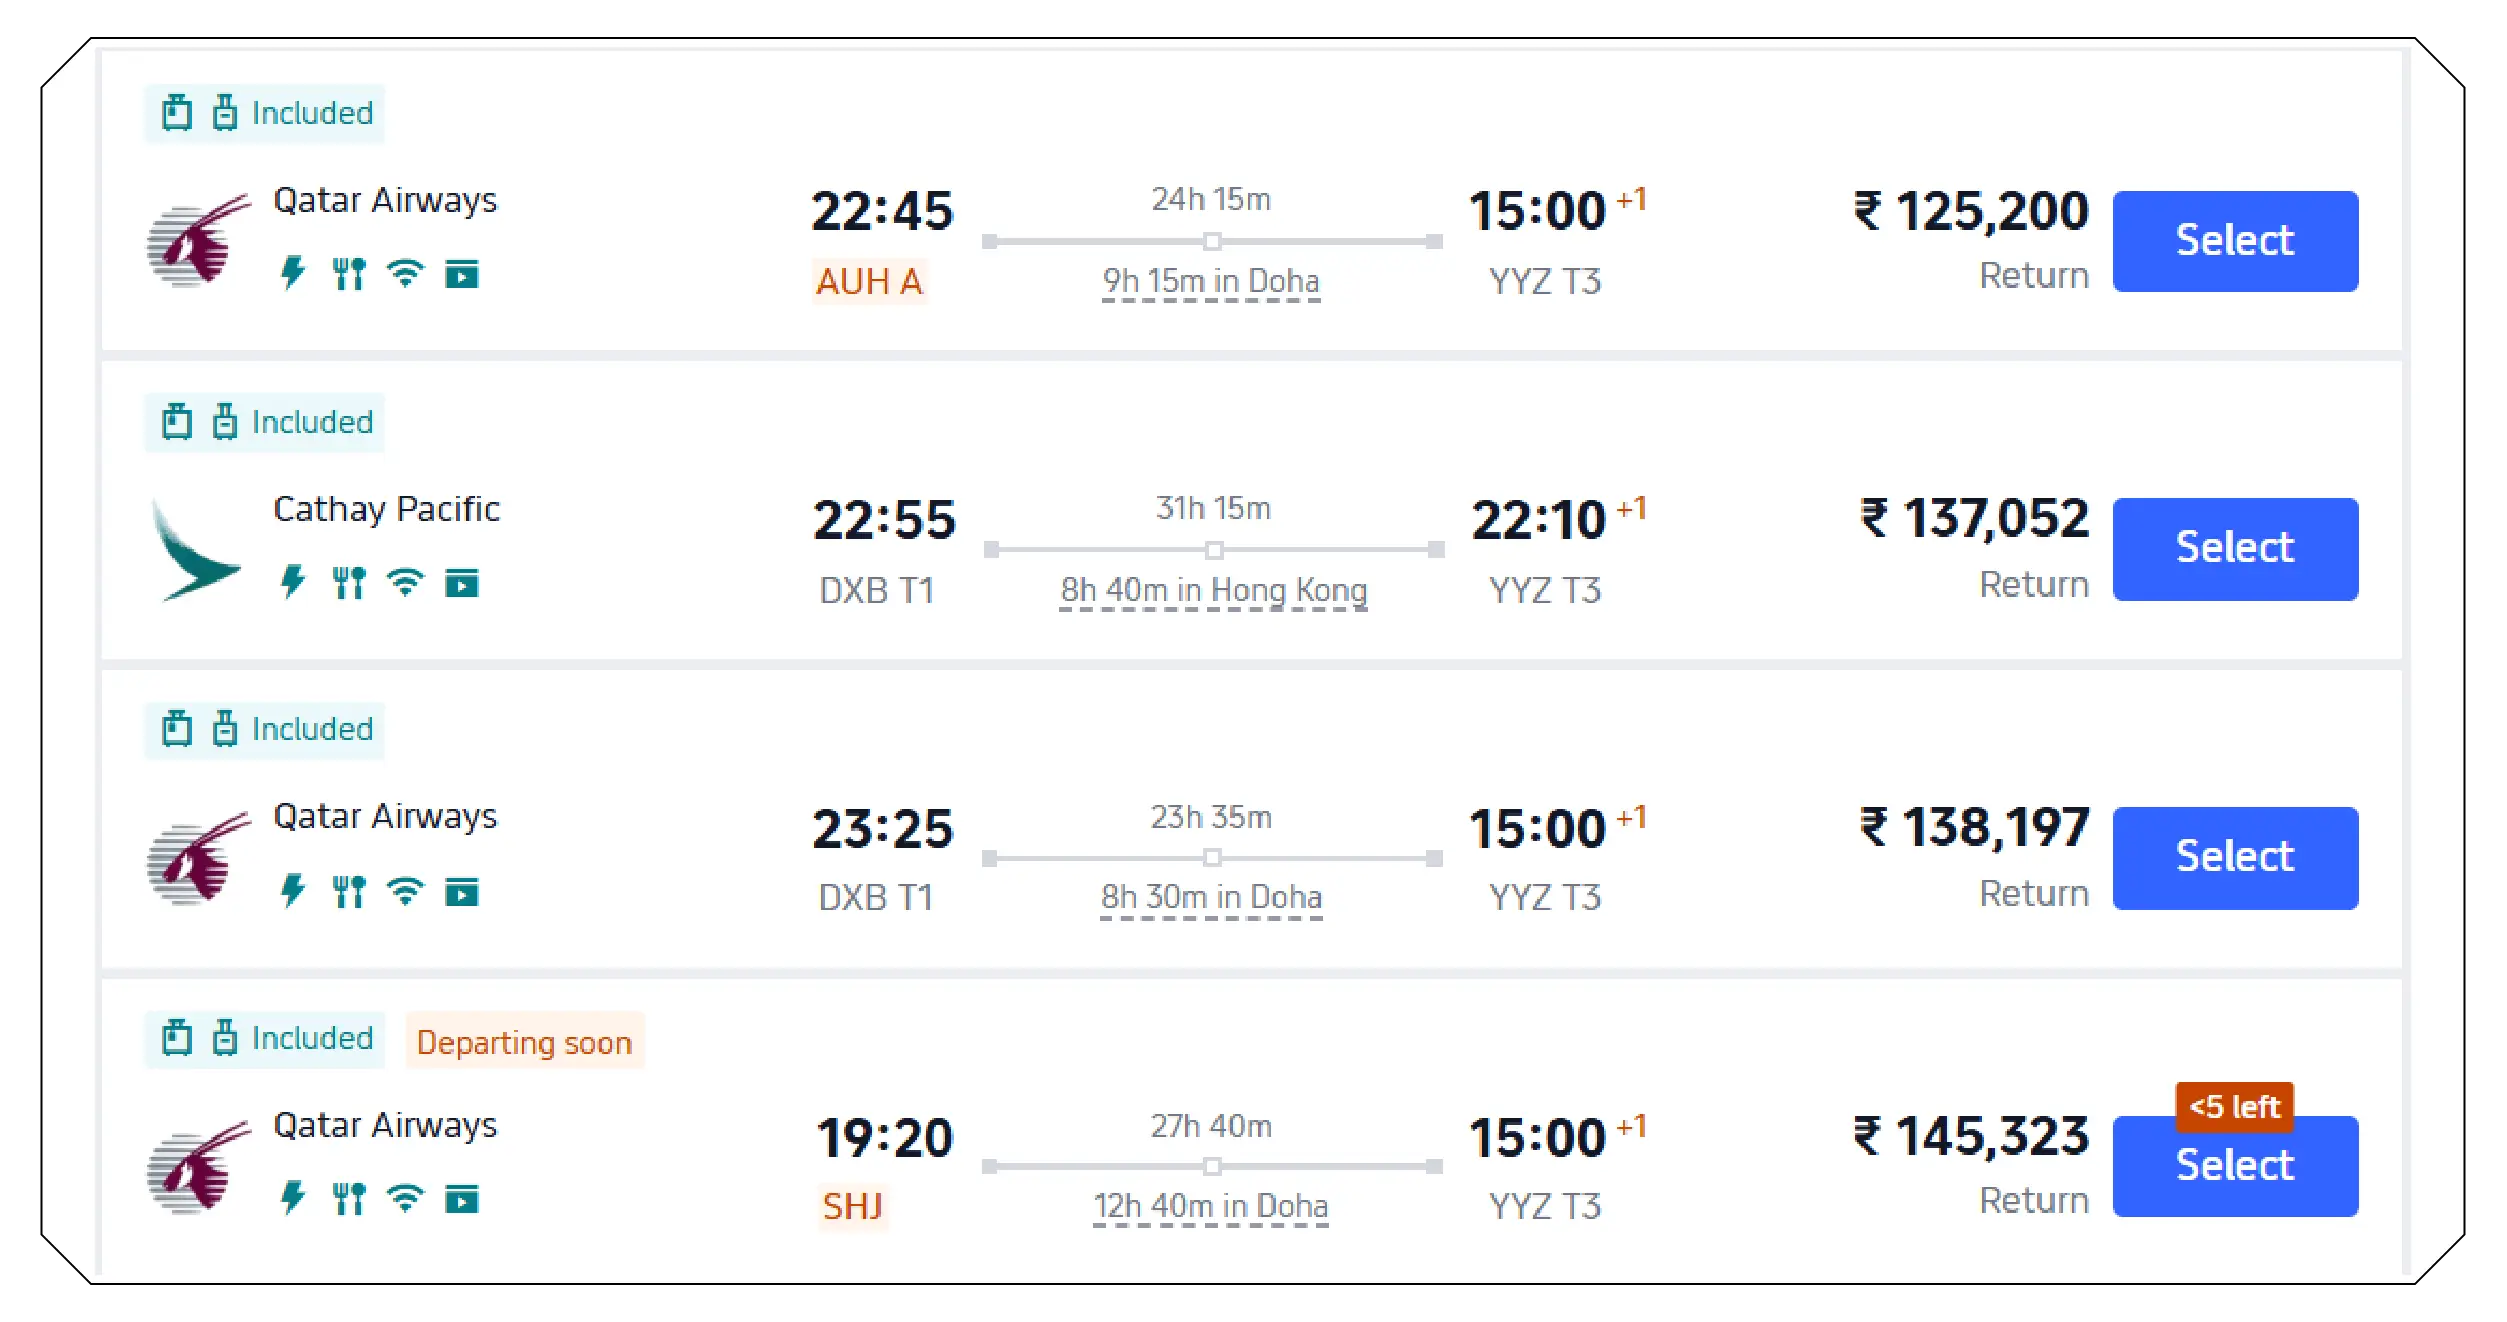Click the Cathay Pacific airline logo
Image resolution: width=2507 pixels, height=1322 pixels.
point(197,551)
